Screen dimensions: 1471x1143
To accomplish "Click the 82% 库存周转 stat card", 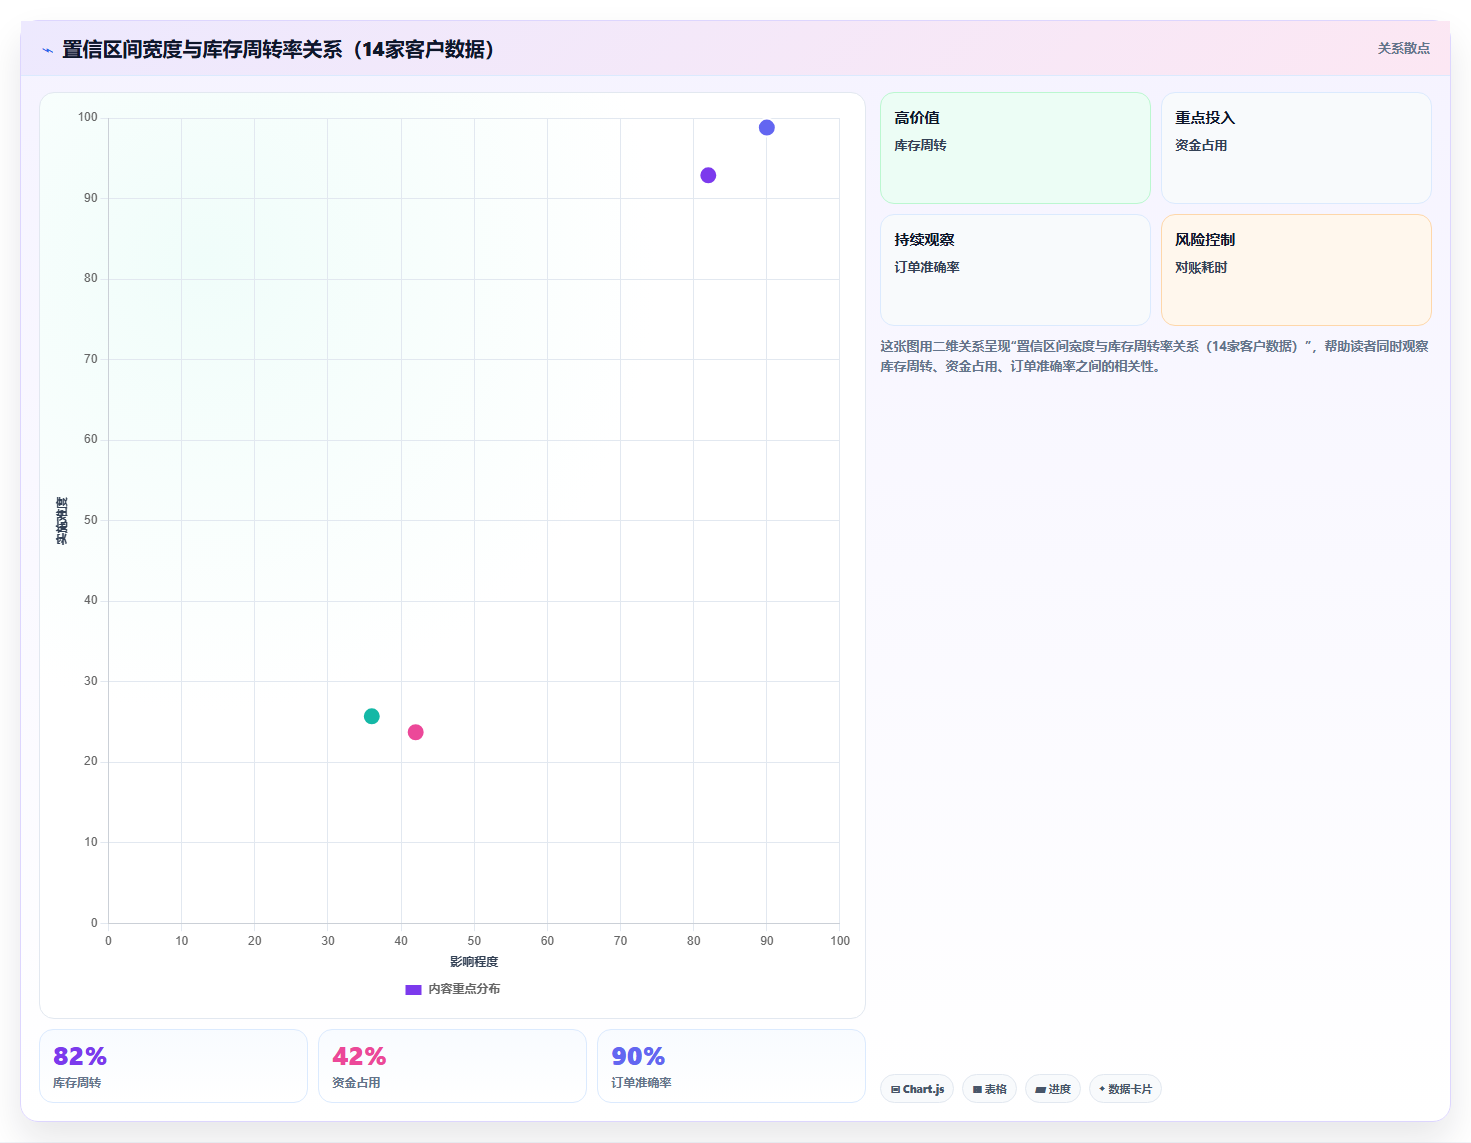I will 173,1066.
